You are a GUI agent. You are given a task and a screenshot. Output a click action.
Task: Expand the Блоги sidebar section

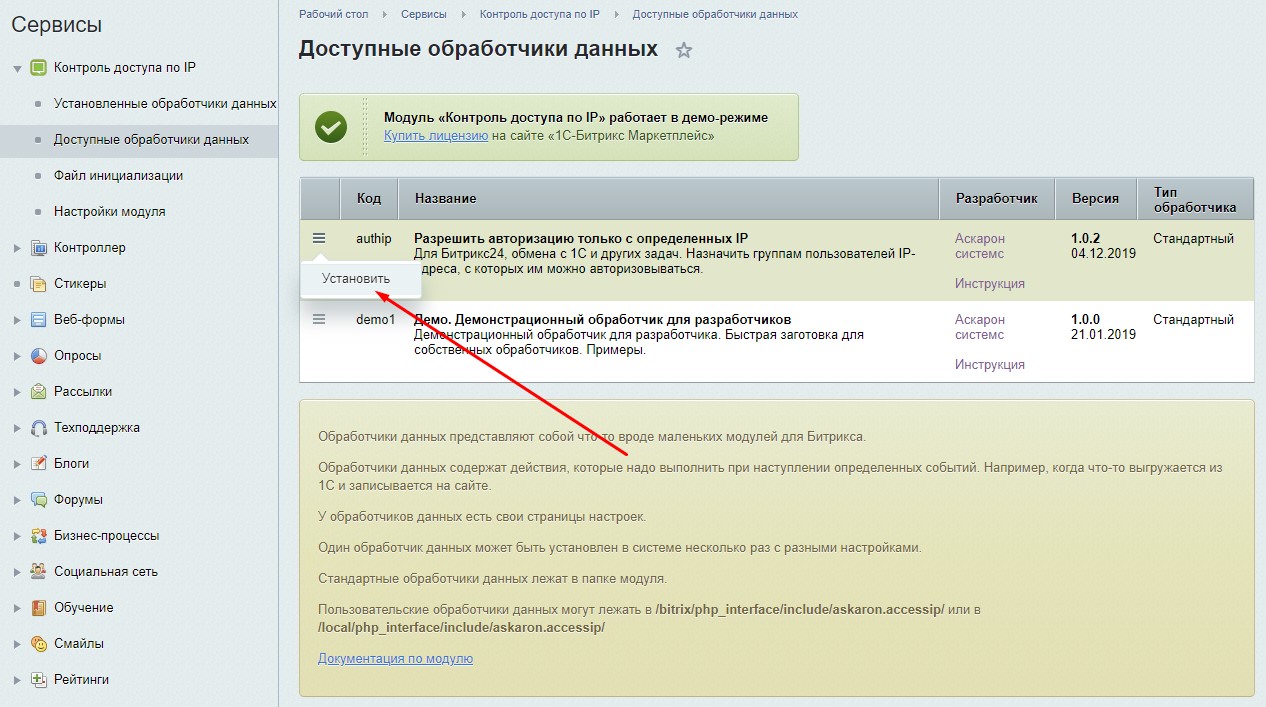(x=17, y=464)
